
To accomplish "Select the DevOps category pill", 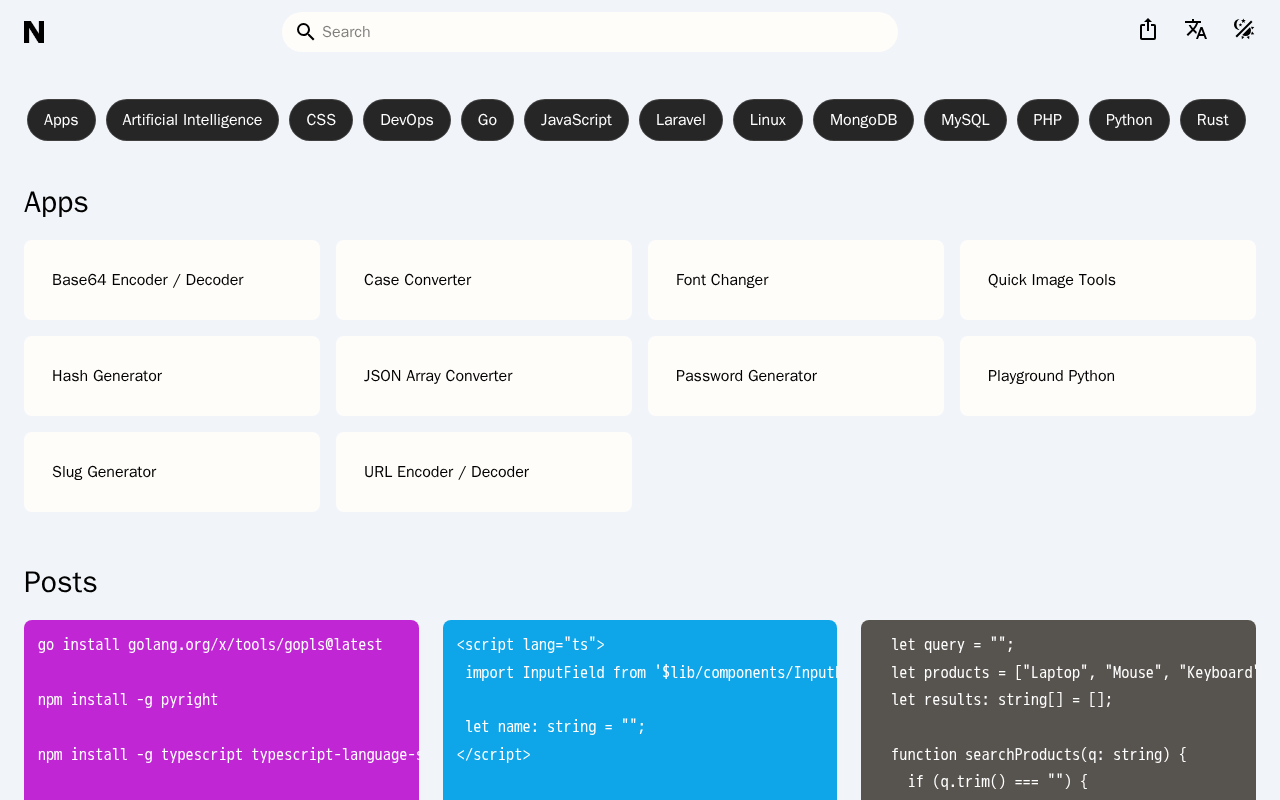I will pyautogui.click(x=406, y=120).
